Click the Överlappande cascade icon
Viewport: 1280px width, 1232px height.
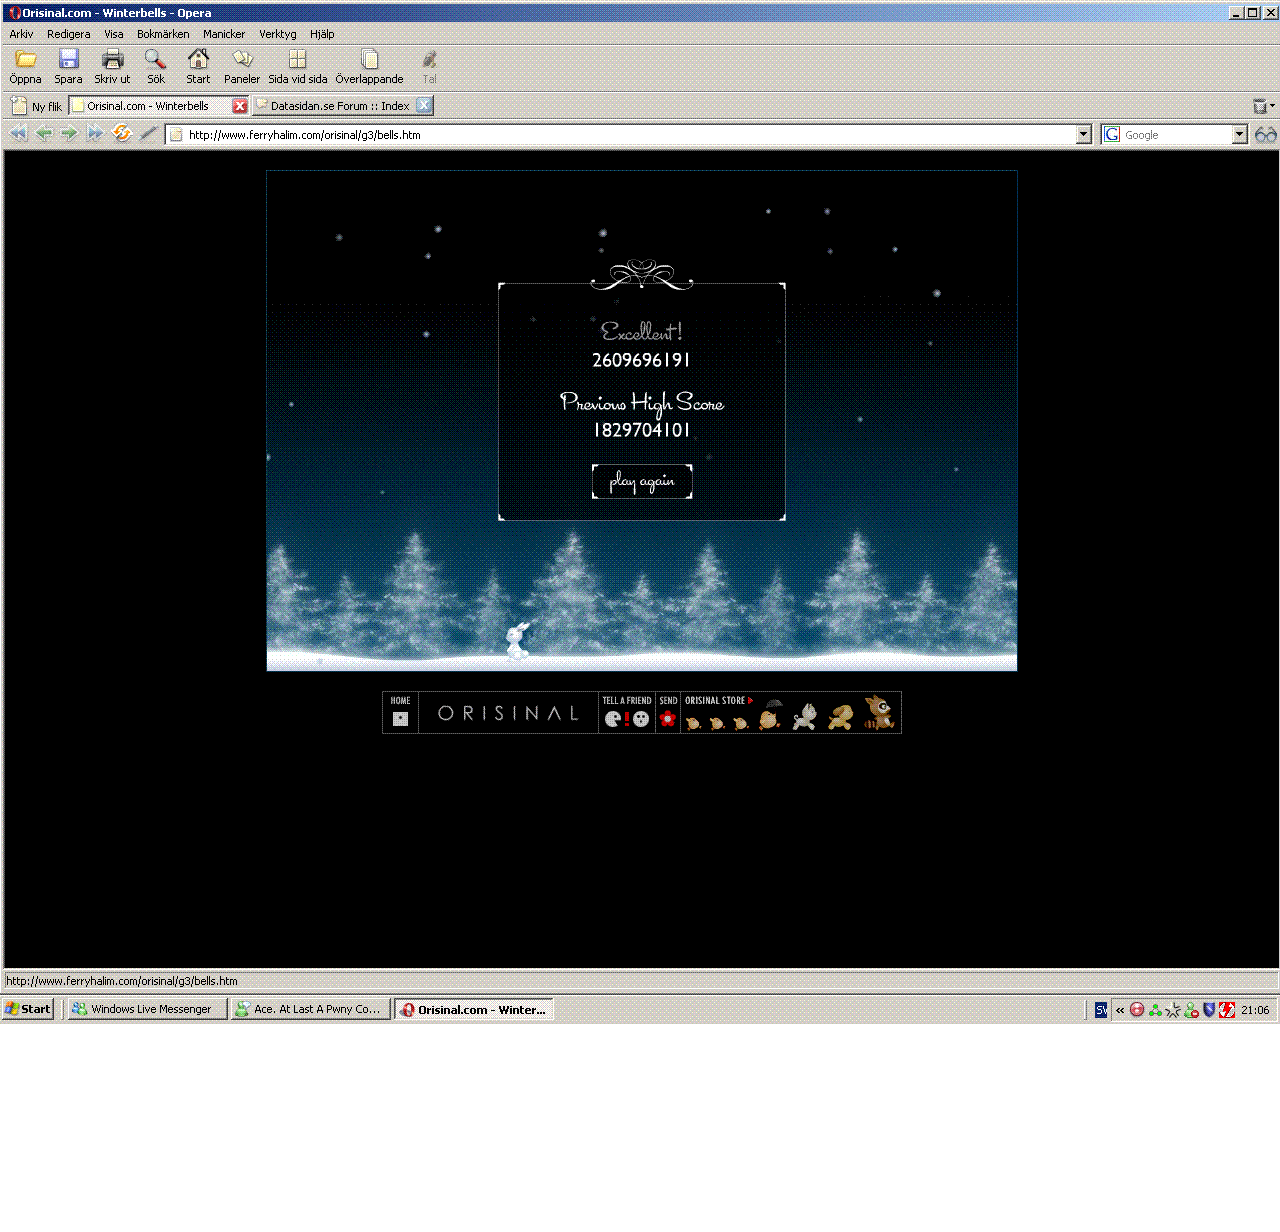369,59
